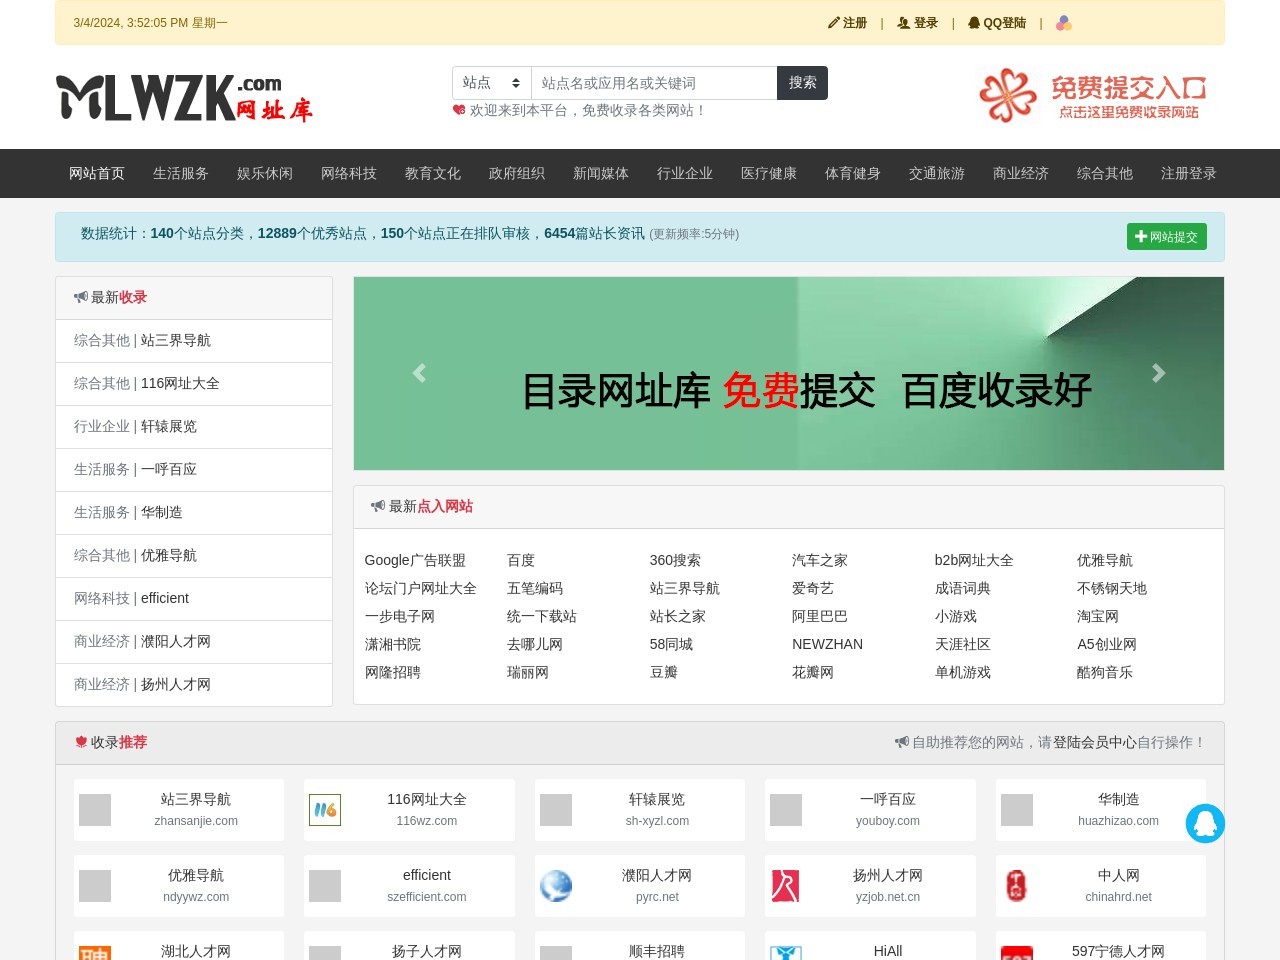1280x960 pixels.
Task: Open the 医疗健康 navigation menu
Action: pyautogui.click(x=769, y=173)
